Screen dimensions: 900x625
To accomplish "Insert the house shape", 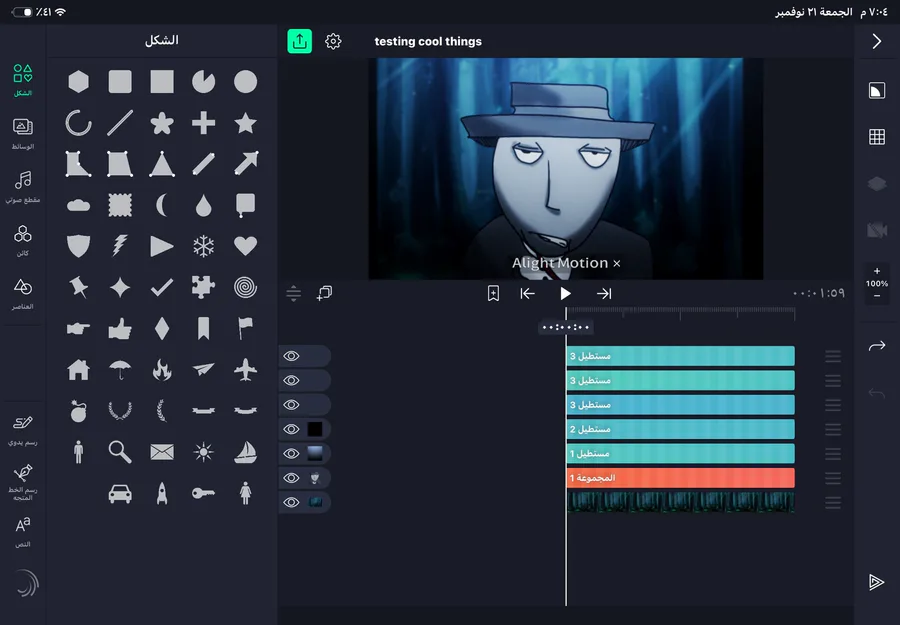I will click(x=79, y=370).
